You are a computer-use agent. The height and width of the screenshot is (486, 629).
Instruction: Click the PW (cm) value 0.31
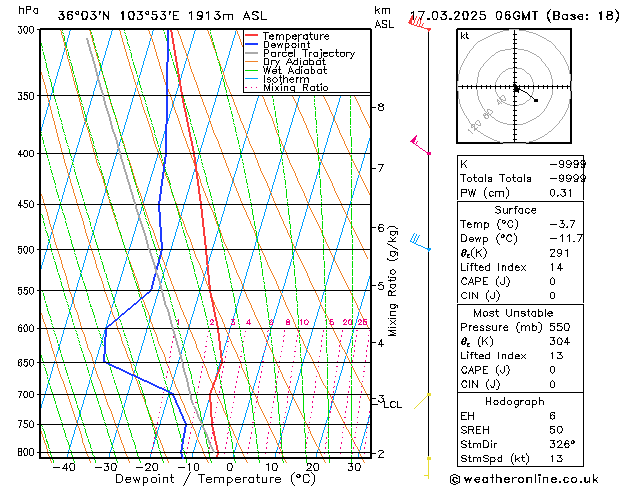(561, 193)
